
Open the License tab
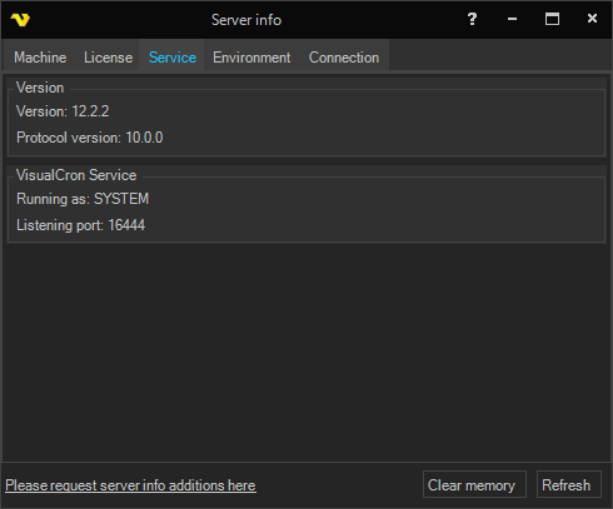pyautogui.click(x=108, y=57)
